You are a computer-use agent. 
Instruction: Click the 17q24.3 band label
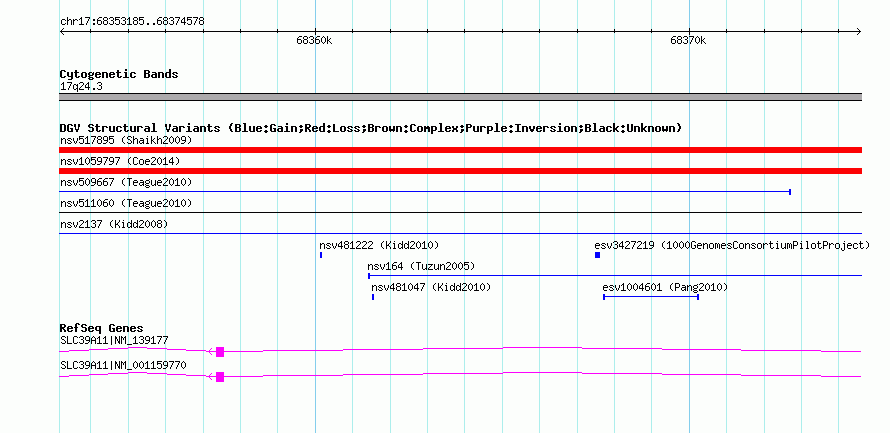point(81,87)
